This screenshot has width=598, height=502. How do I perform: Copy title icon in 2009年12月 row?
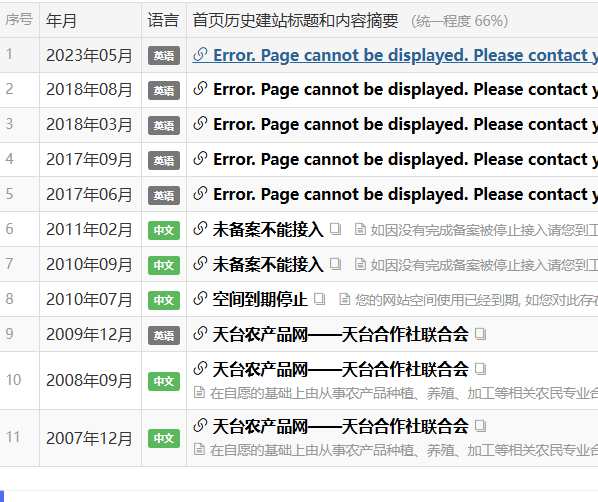point(481,334)
